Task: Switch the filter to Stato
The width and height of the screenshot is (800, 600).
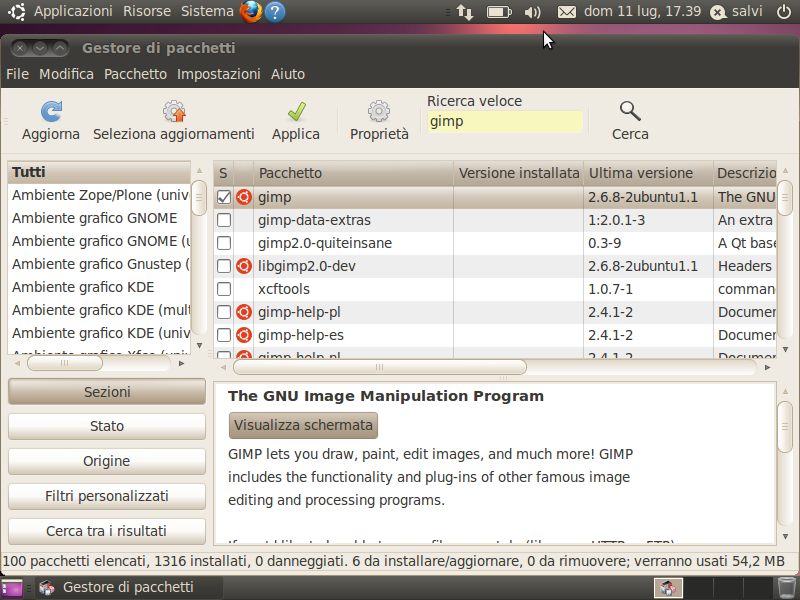Action: click(x=107, y=426)
